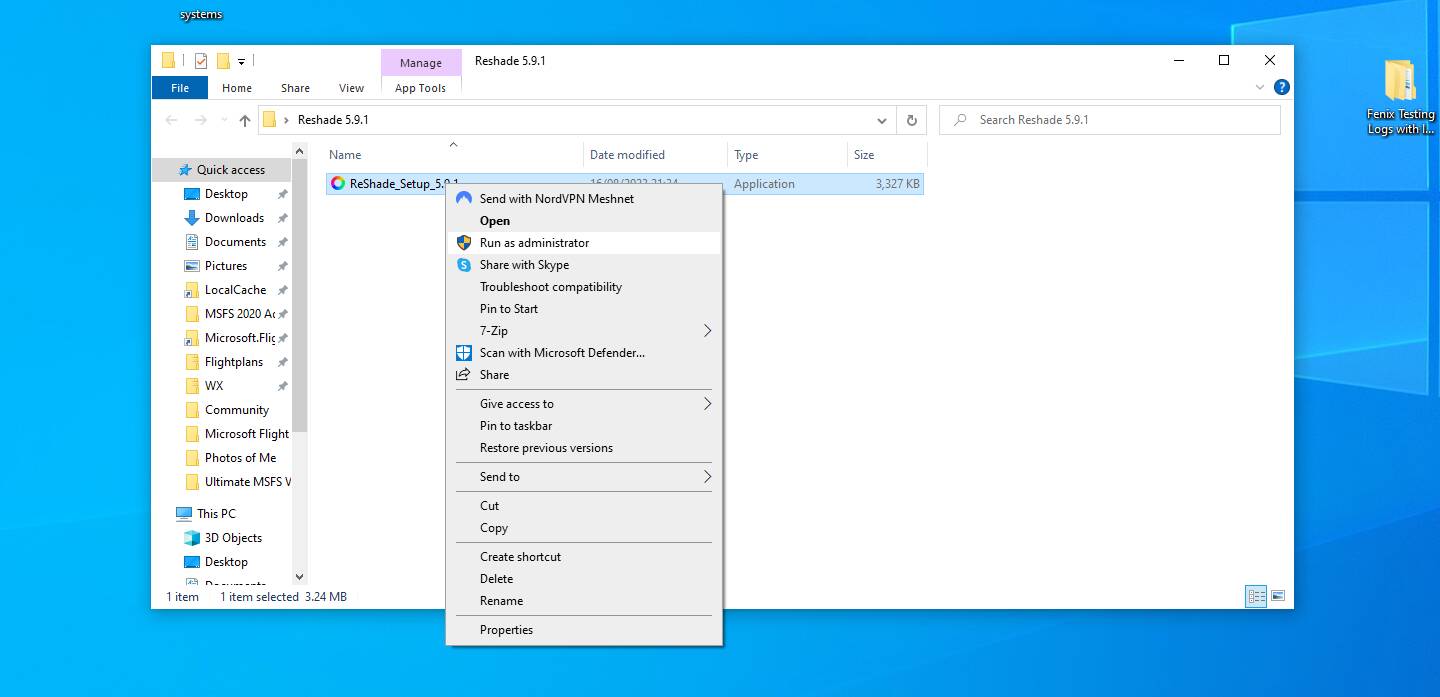1440x697 pixels.
Task: Click the breadcrumb chevron before Reshade 5.9.1
Action: (287, 120)
